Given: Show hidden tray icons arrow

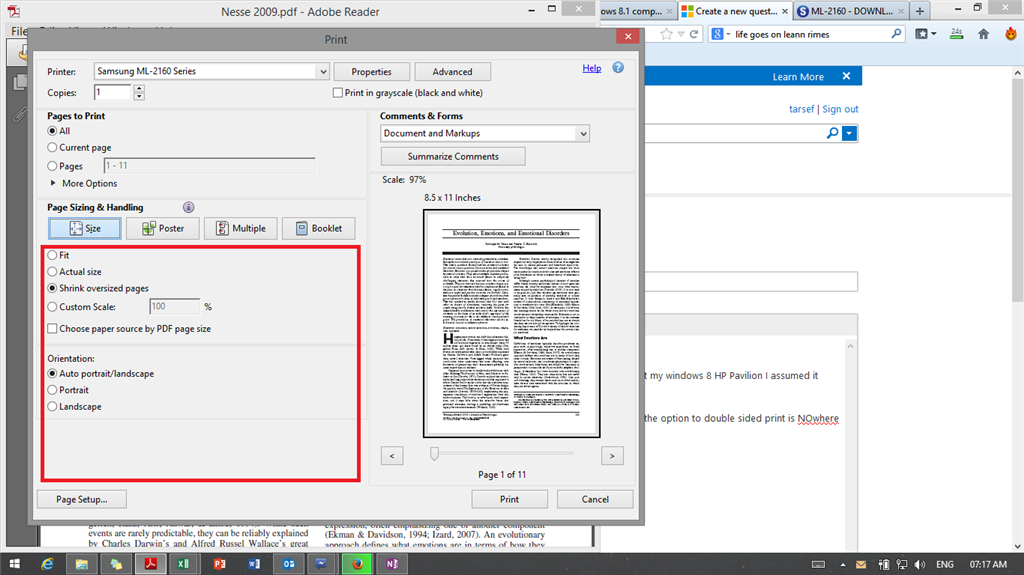Looking at the screenshot, I should (842, 565).
